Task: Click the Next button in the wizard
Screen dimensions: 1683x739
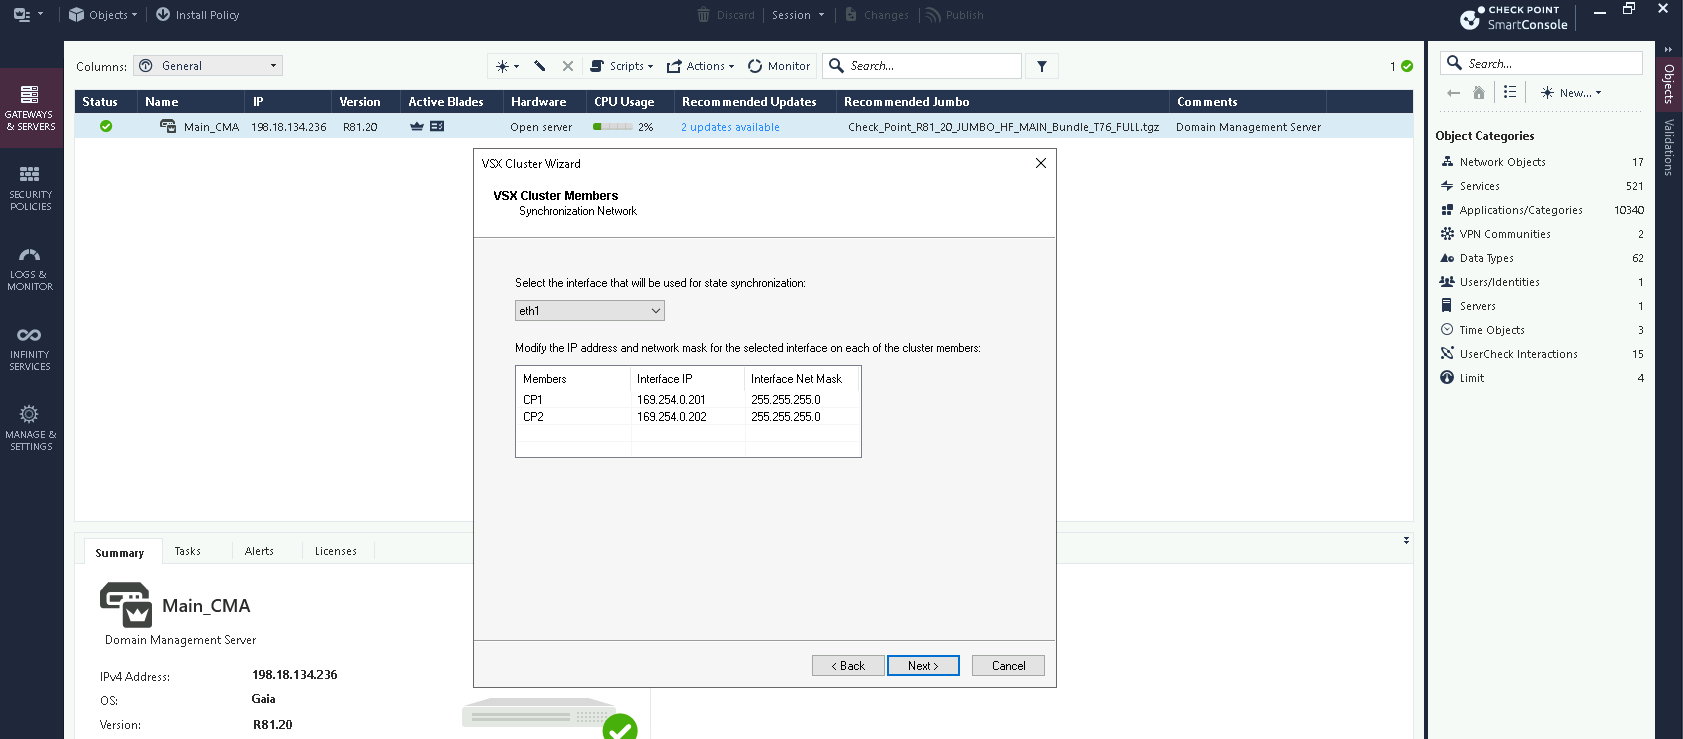Action: (922, 666)
